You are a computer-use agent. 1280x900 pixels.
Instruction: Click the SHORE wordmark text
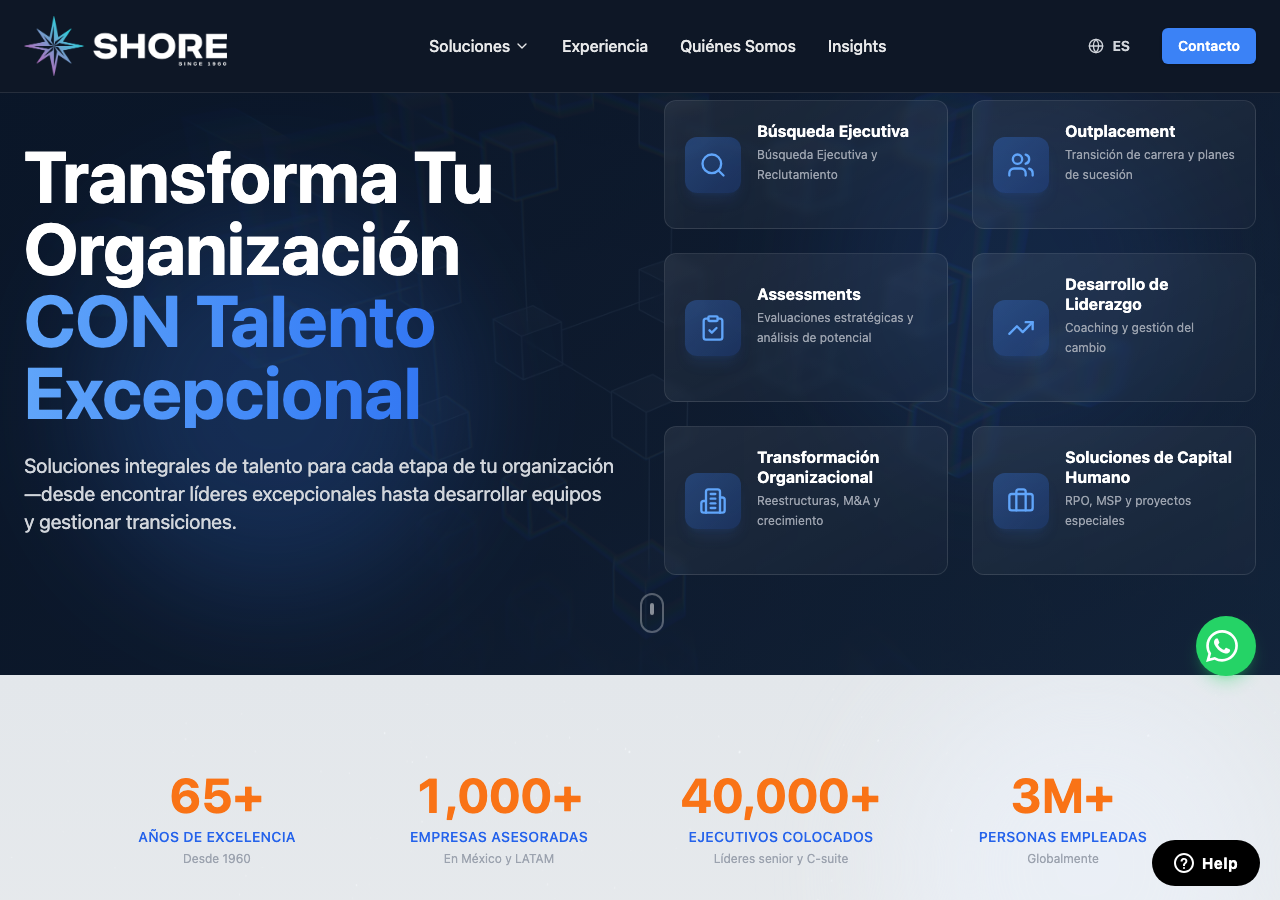pos(160,46)
